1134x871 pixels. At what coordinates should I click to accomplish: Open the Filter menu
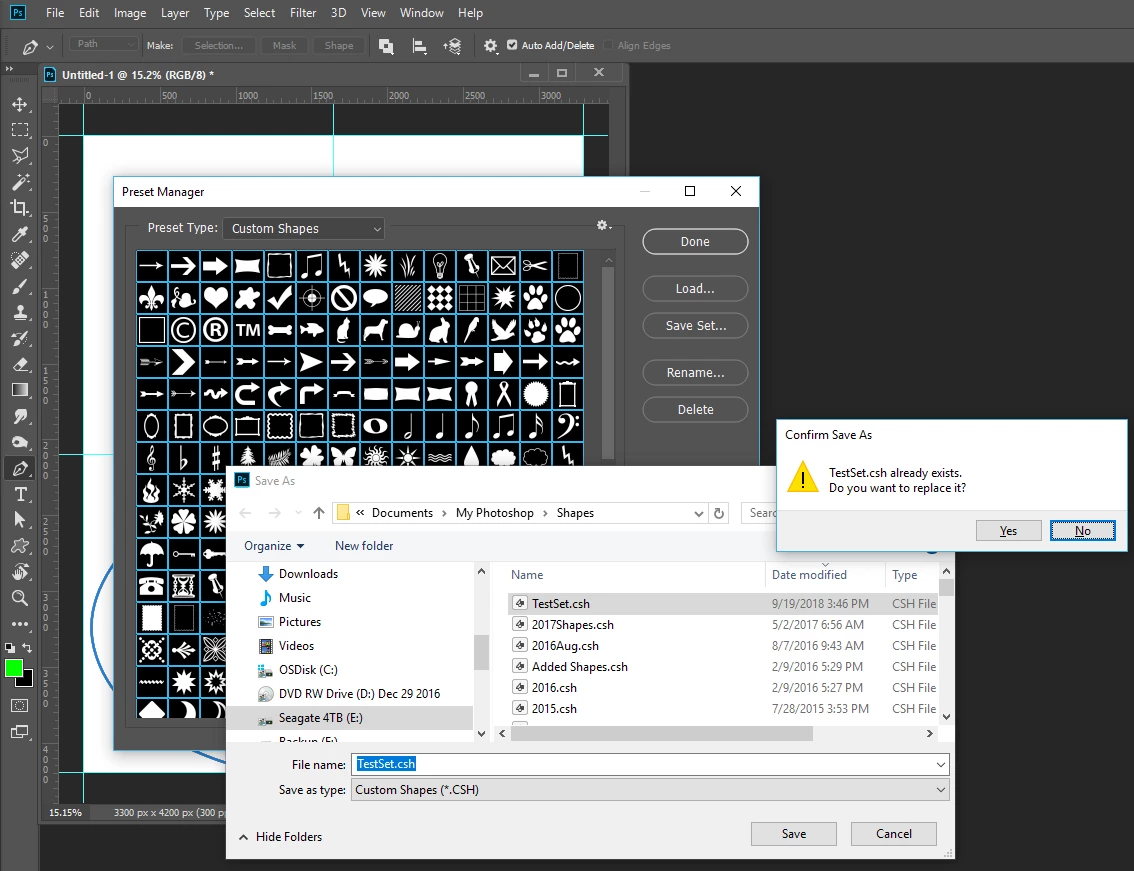[303, 13]
